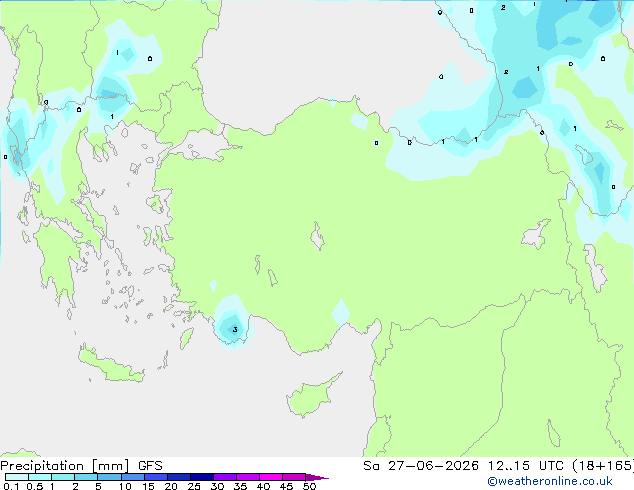Click the "Precipitation" title word
Image resolution: width=634 pixels, height=490 pixels.
coord(42,466)
